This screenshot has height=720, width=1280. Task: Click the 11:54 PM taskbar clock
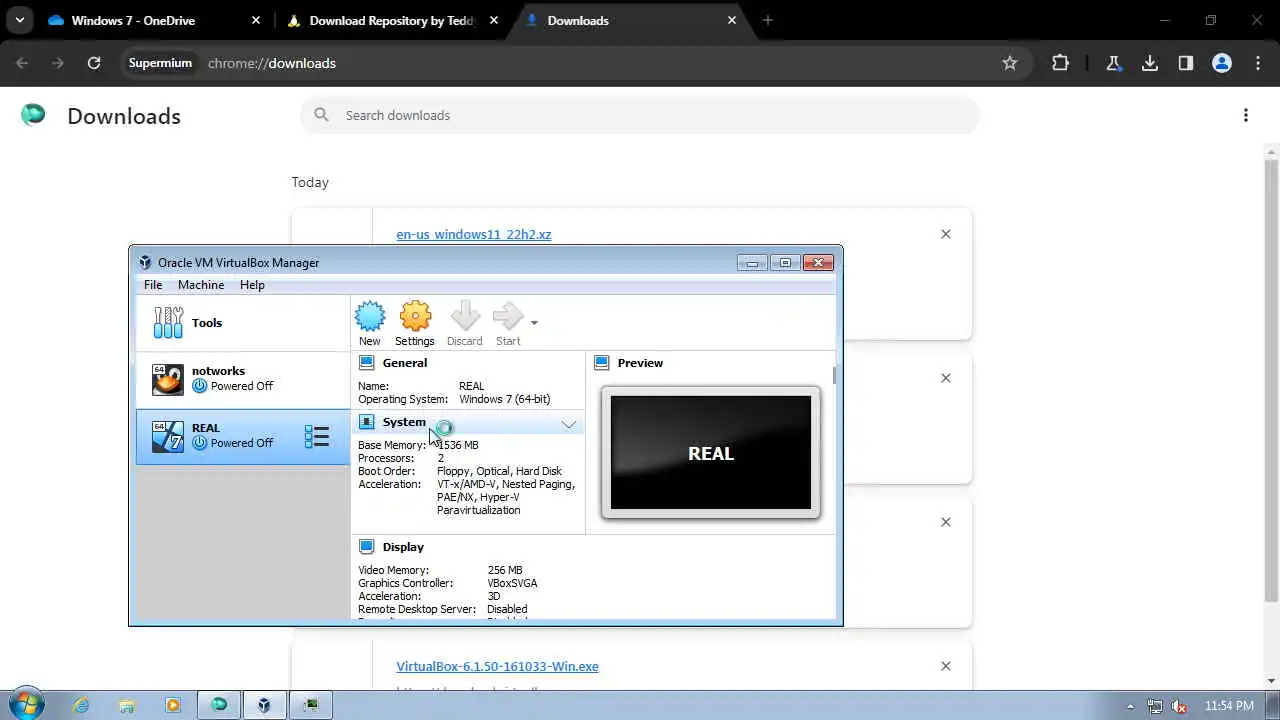[1229, 706]
